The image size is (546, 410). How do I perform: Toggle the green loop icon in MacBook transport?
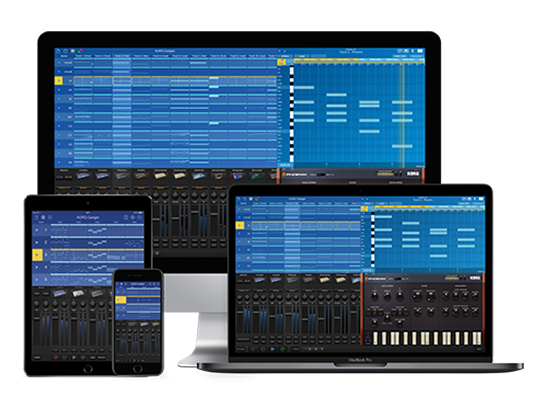tap(282, 349)
